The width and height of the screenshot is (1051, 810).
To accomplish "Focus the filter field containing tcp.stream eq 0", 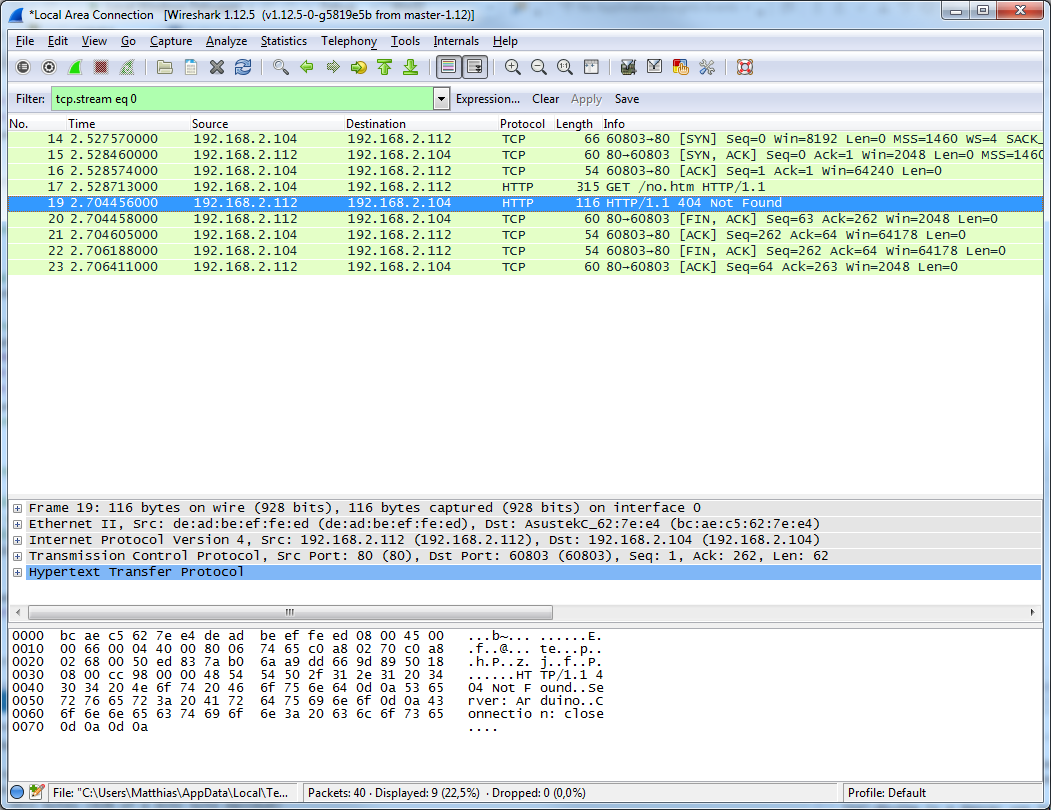I will [243, 99].
